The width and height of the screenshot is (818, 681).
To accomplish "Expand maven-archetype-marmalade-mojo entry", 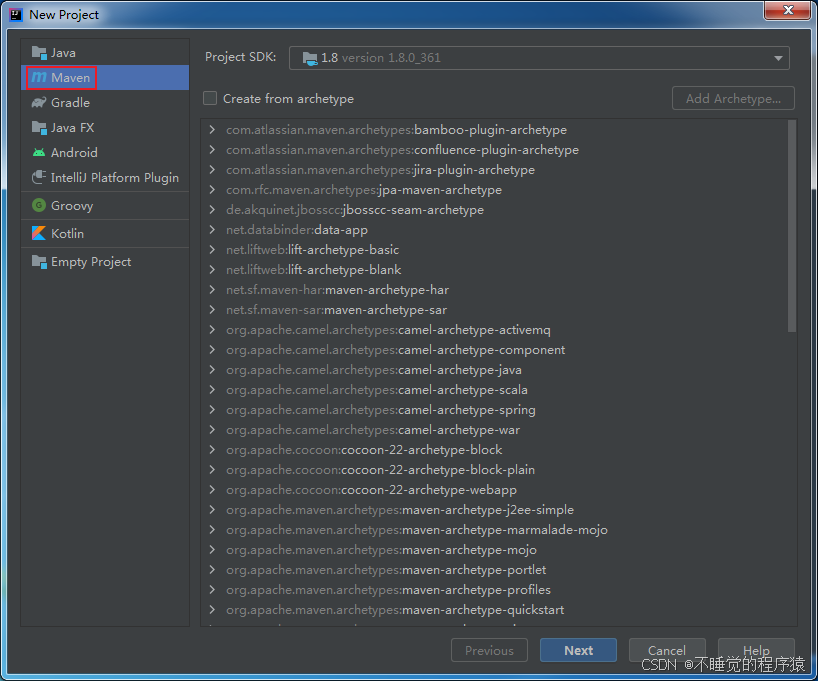I will (212, 530).
